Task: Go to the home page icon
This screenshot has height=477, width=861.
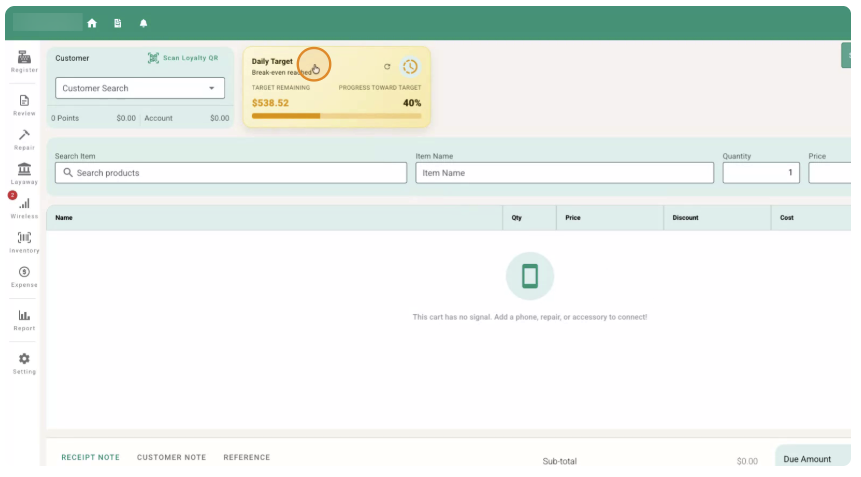Action: pyautogui.click(x=92, y=23)
